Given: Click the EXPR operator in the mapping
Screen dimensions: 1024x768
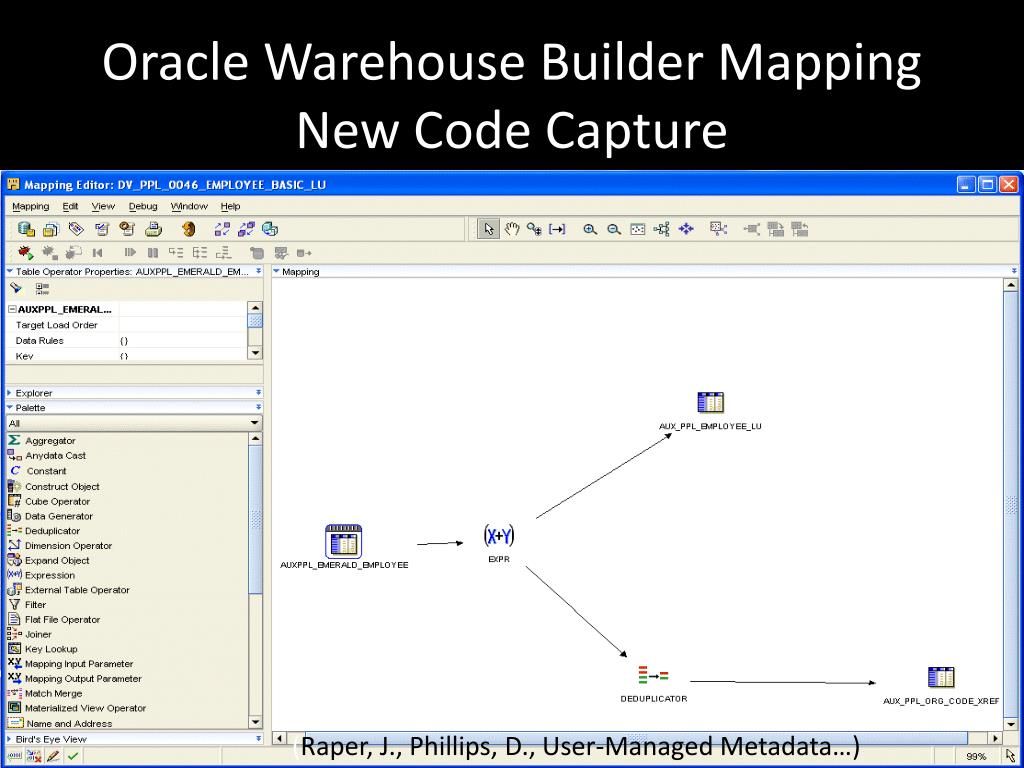Looking at the screenshot, I should [x=498, y=537].
